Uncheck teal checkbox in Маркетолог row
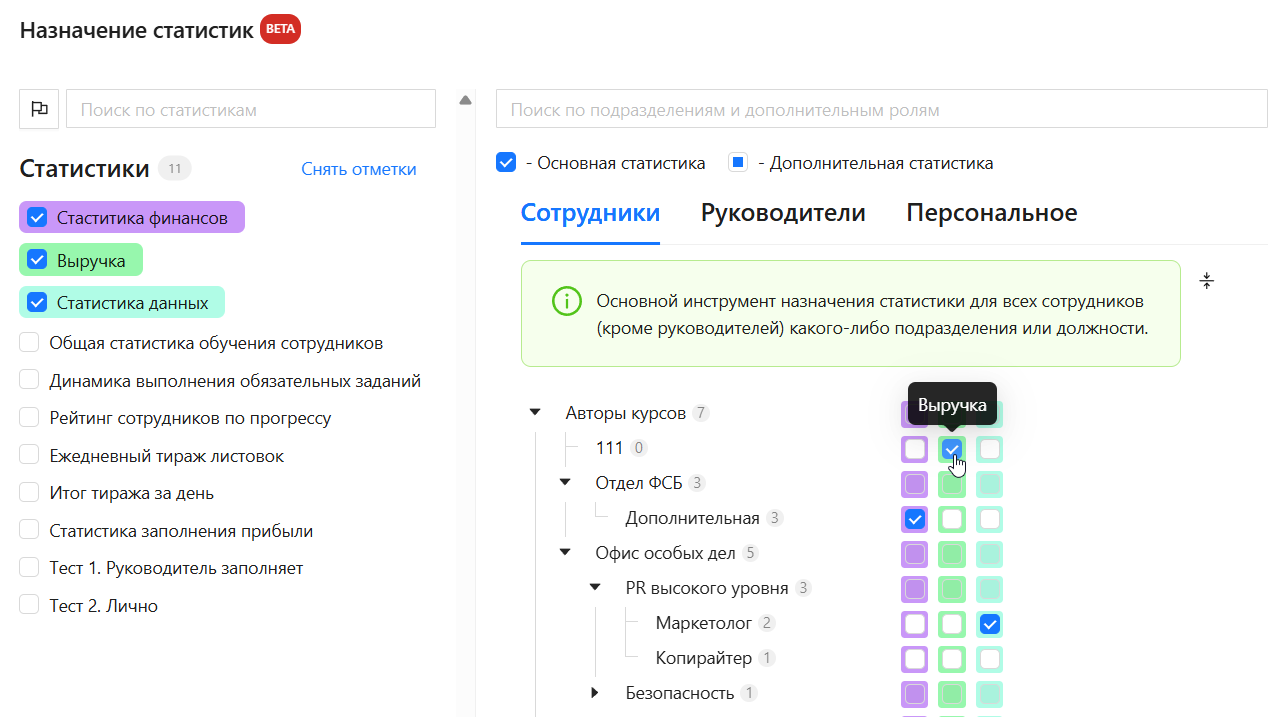The height and width of the screenshot is (717, 1287). tap(990, 625)
